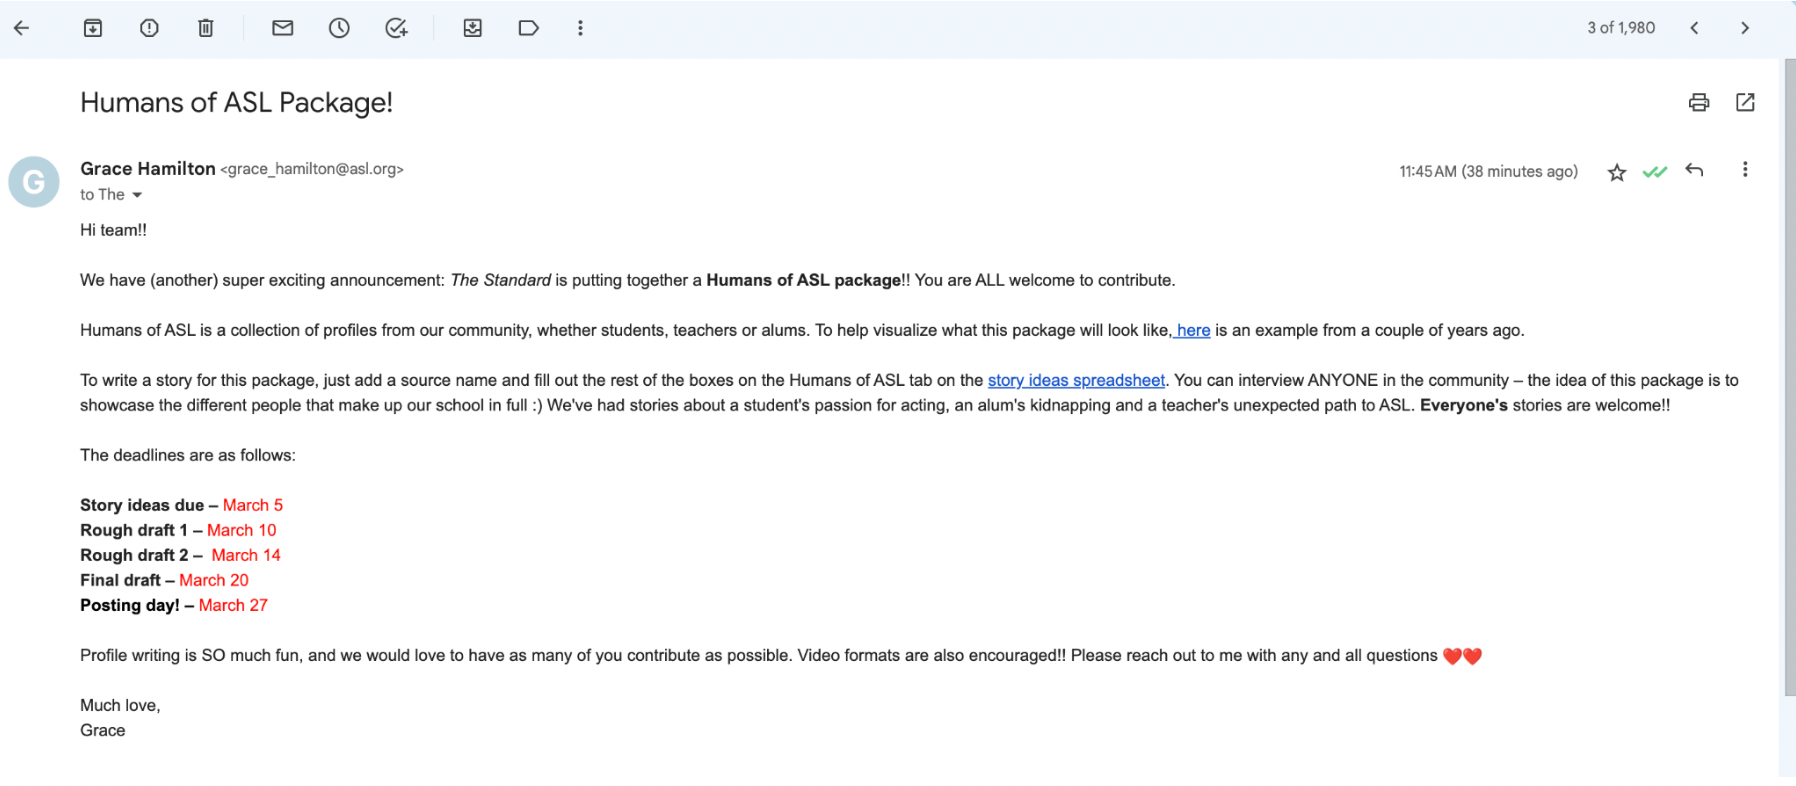Click the green double-checkmark tracking icon

point(1655,172)
